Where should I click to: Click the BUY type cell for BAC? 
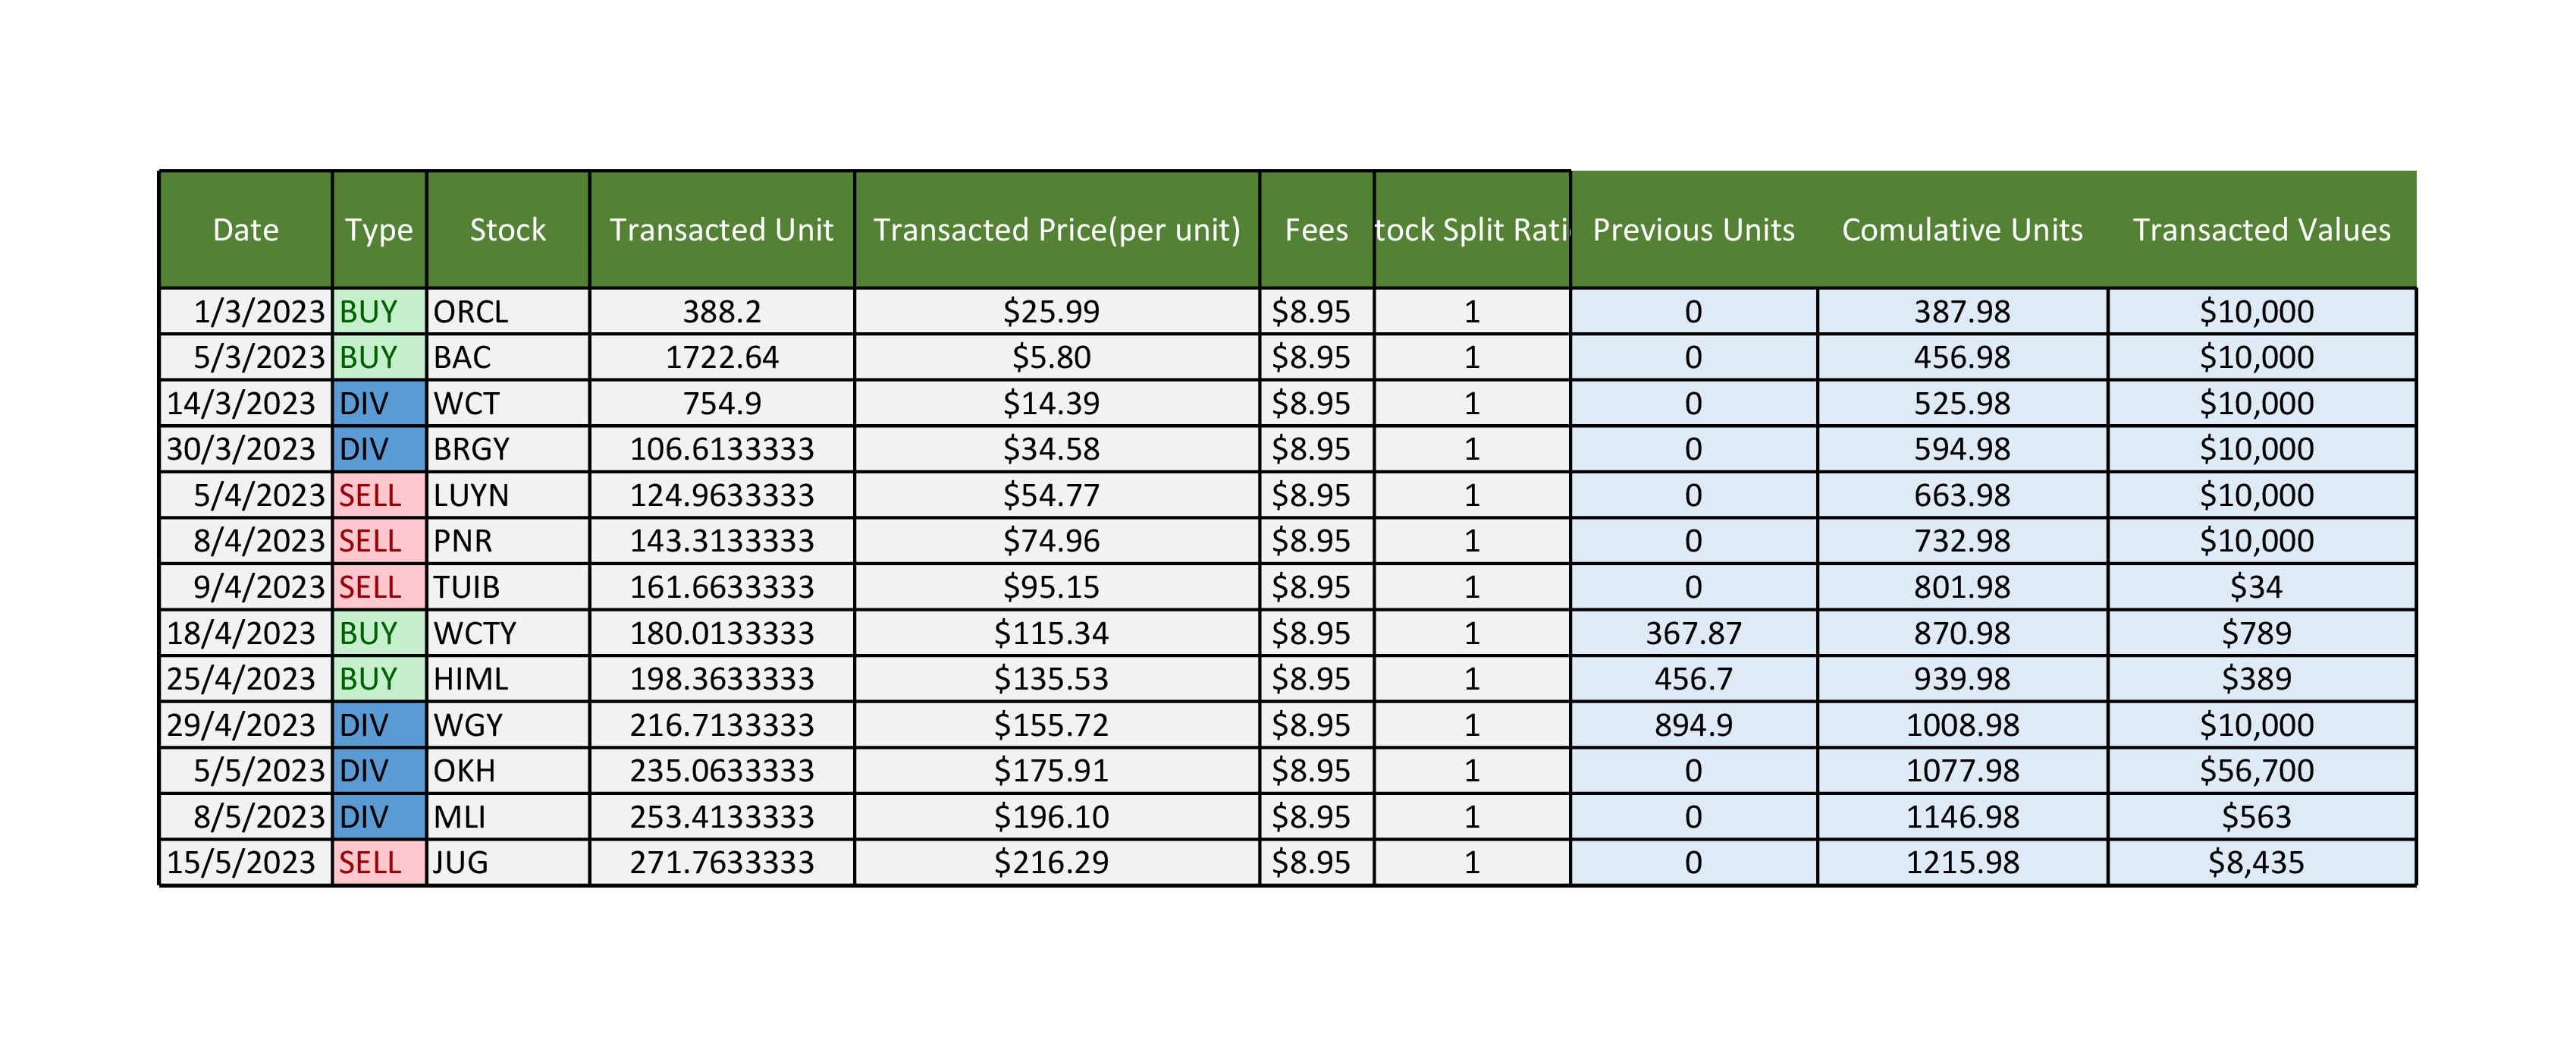pyautogui.click(x=379, y=357)
